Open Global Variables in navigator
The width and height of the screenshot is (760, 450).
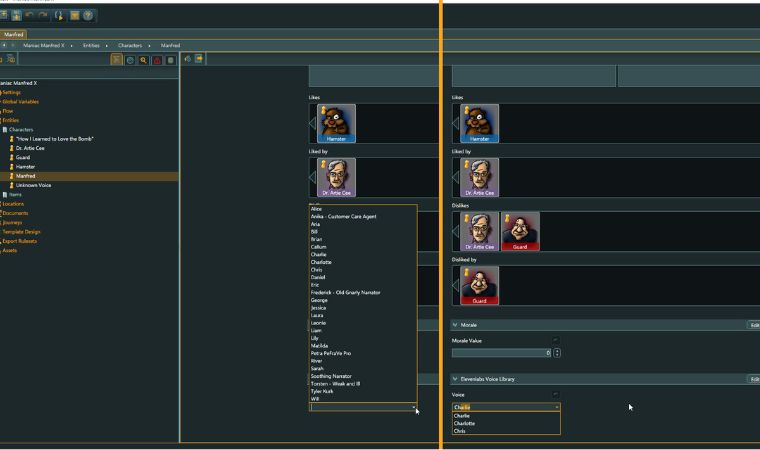[x=20, y=102]
